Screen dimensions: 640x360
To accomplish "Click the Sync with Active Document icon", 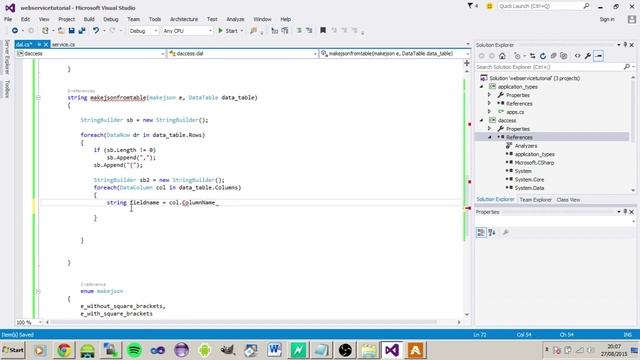I will click(x=532, y=56).
